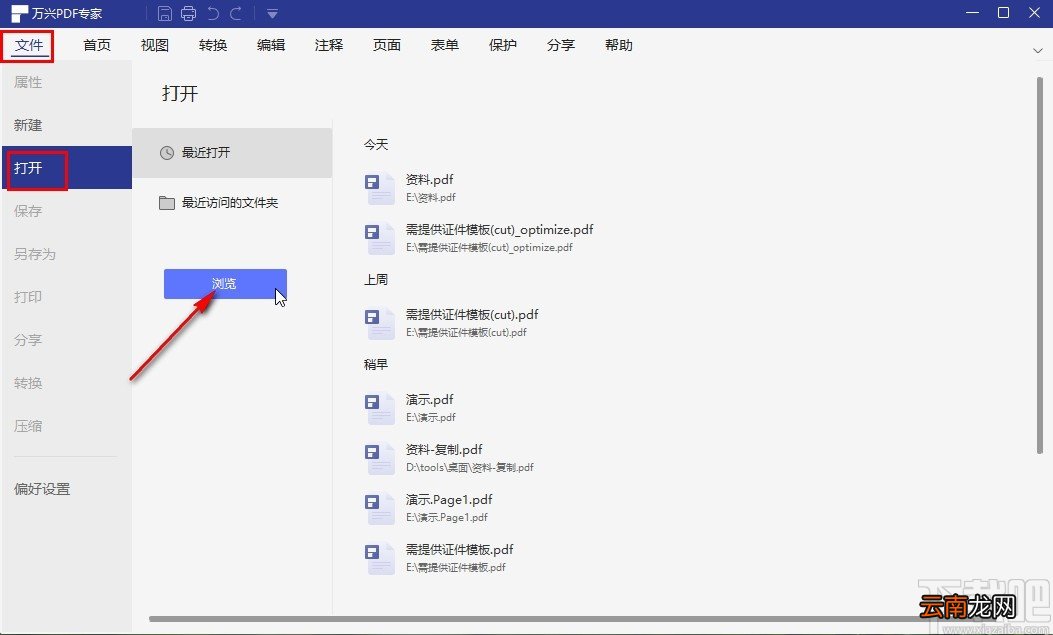Select 打开 in the sidebar
Screen dimensions: 1053x635
click(66, 167)
